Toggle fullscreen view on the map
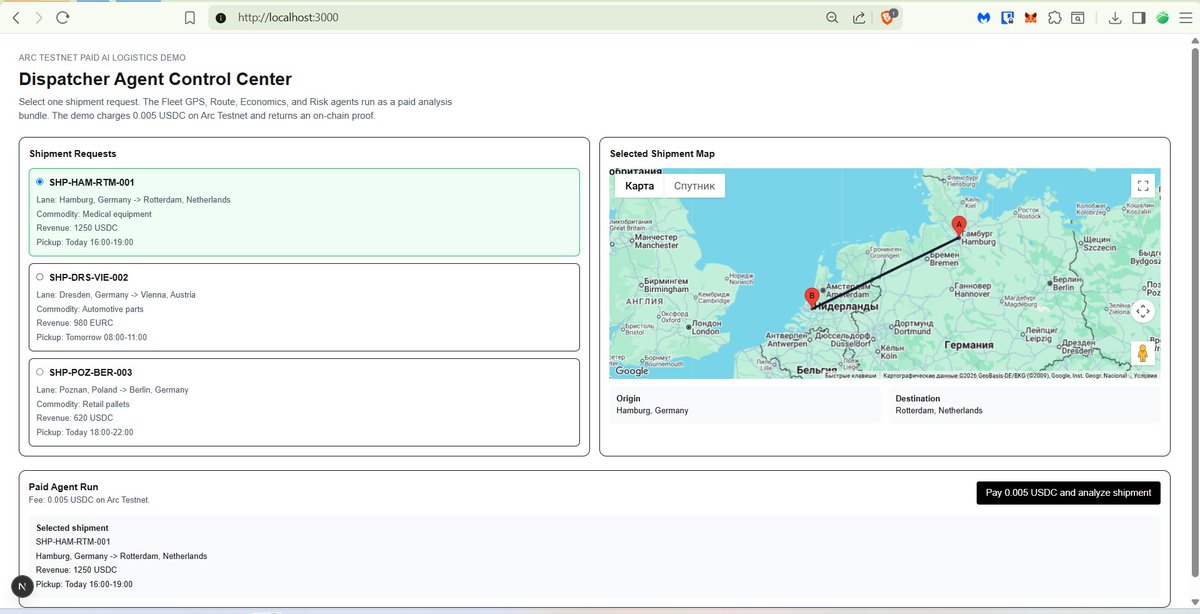Viewport: 1200px width, 614px height. click(1143, 186)
